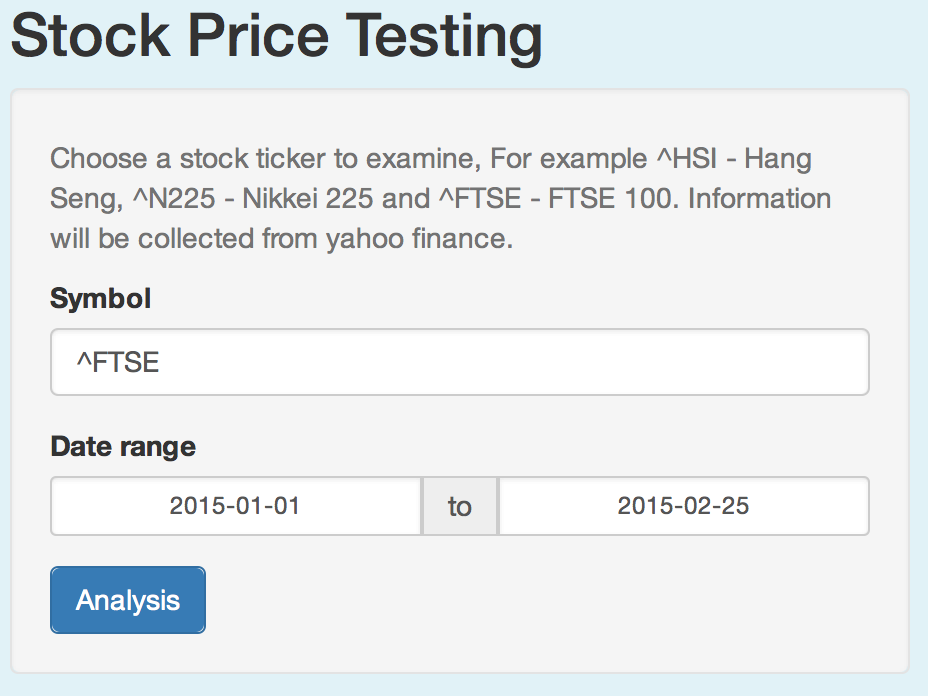
Task: Click ^FTSE ticker in the description paragraph
Action: pos(480,199)
